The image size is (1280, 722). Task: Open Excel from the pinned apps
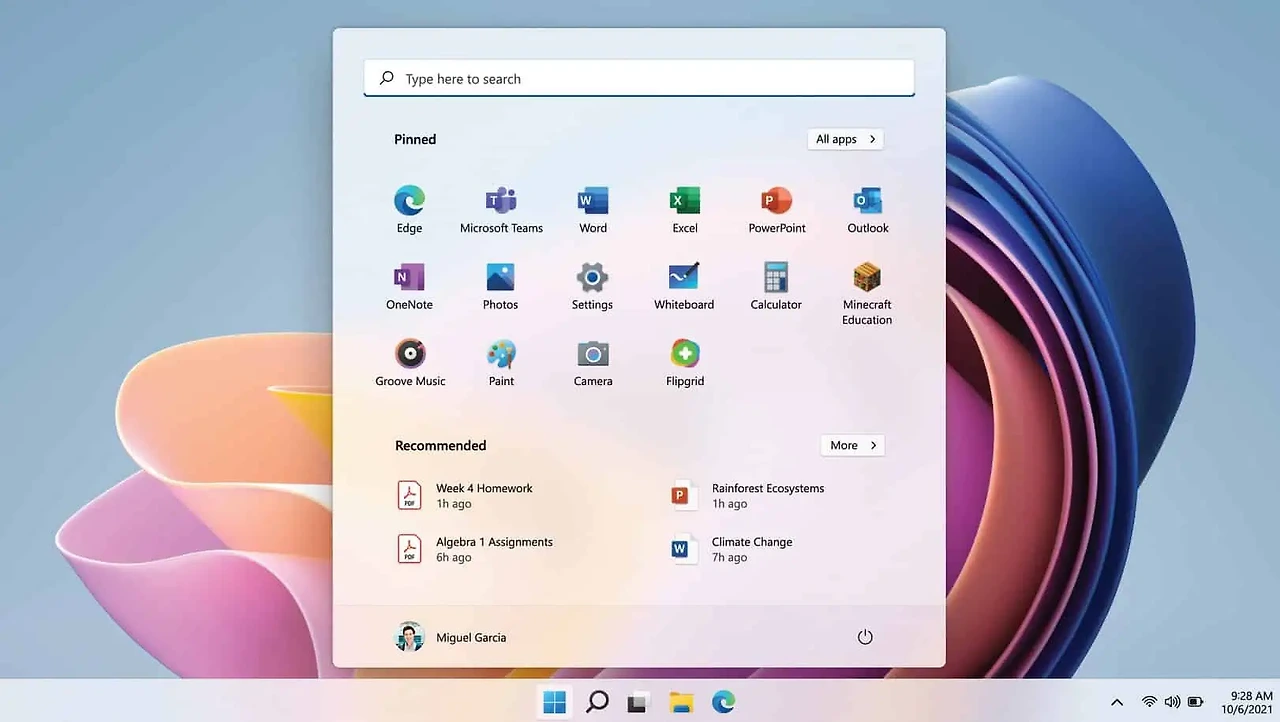click(x=685, y=209)
